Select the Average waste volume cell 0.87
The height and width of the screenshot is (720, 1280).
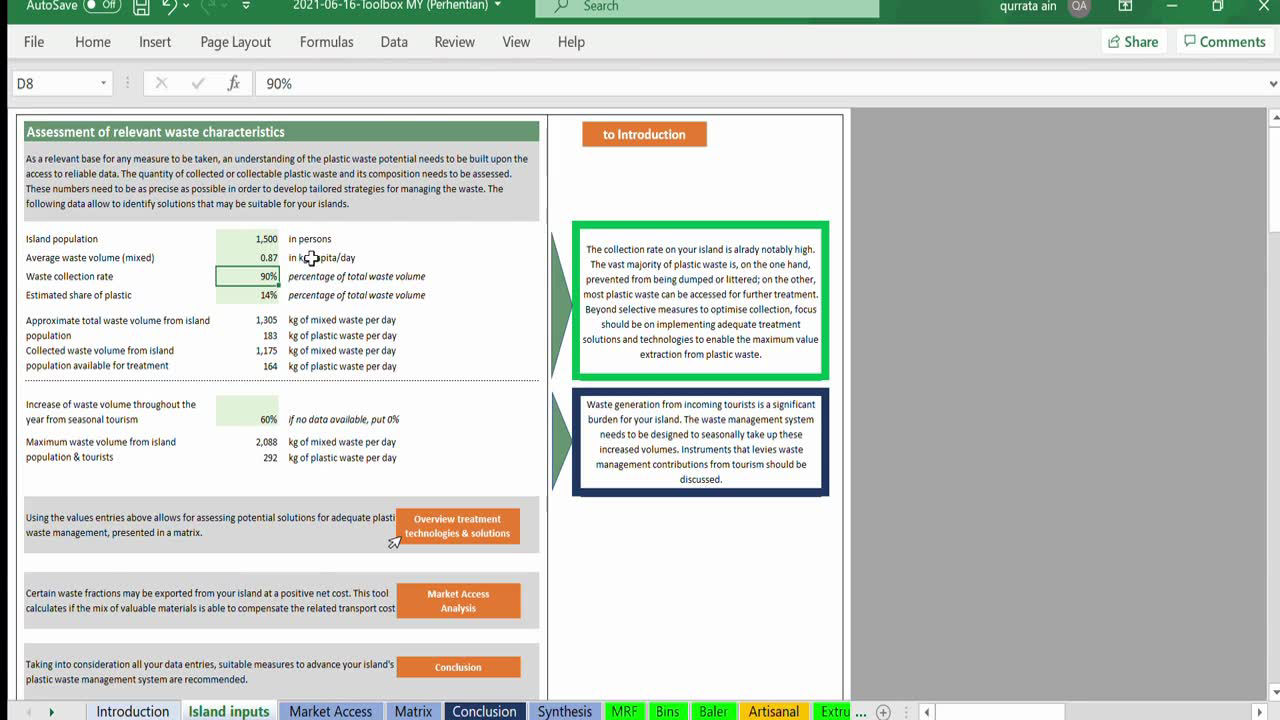247,258
